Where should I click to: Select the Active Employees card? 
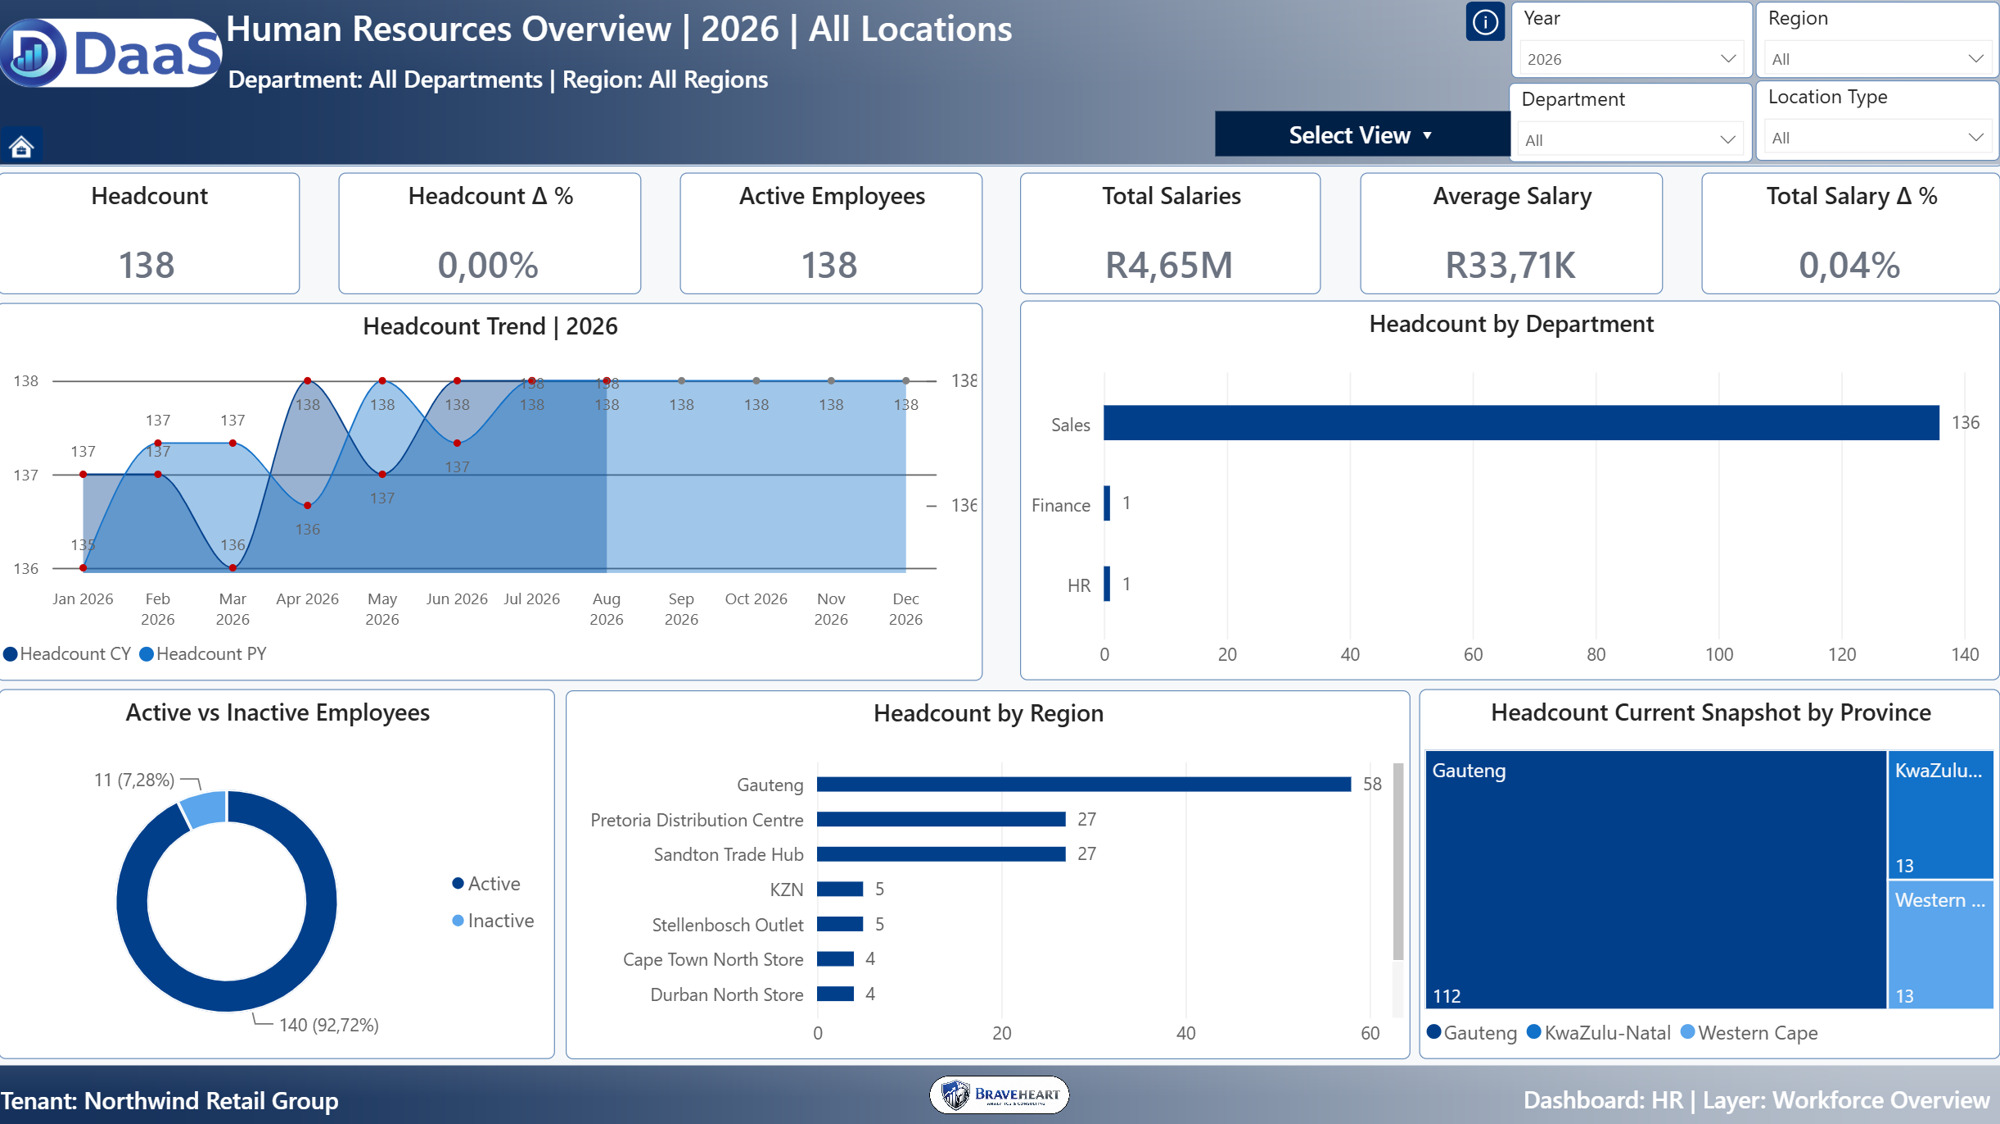click(830, 234)
